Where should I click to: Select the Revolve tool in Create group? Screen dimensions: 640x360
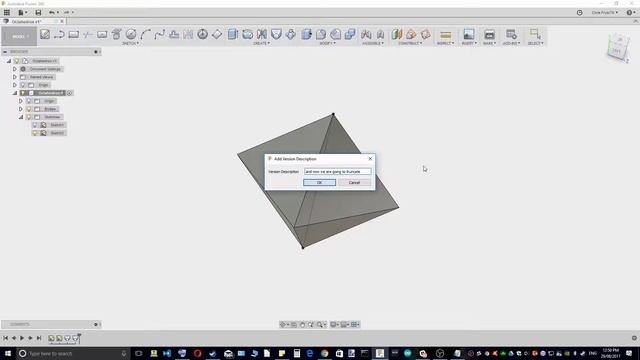click(247, 34)
